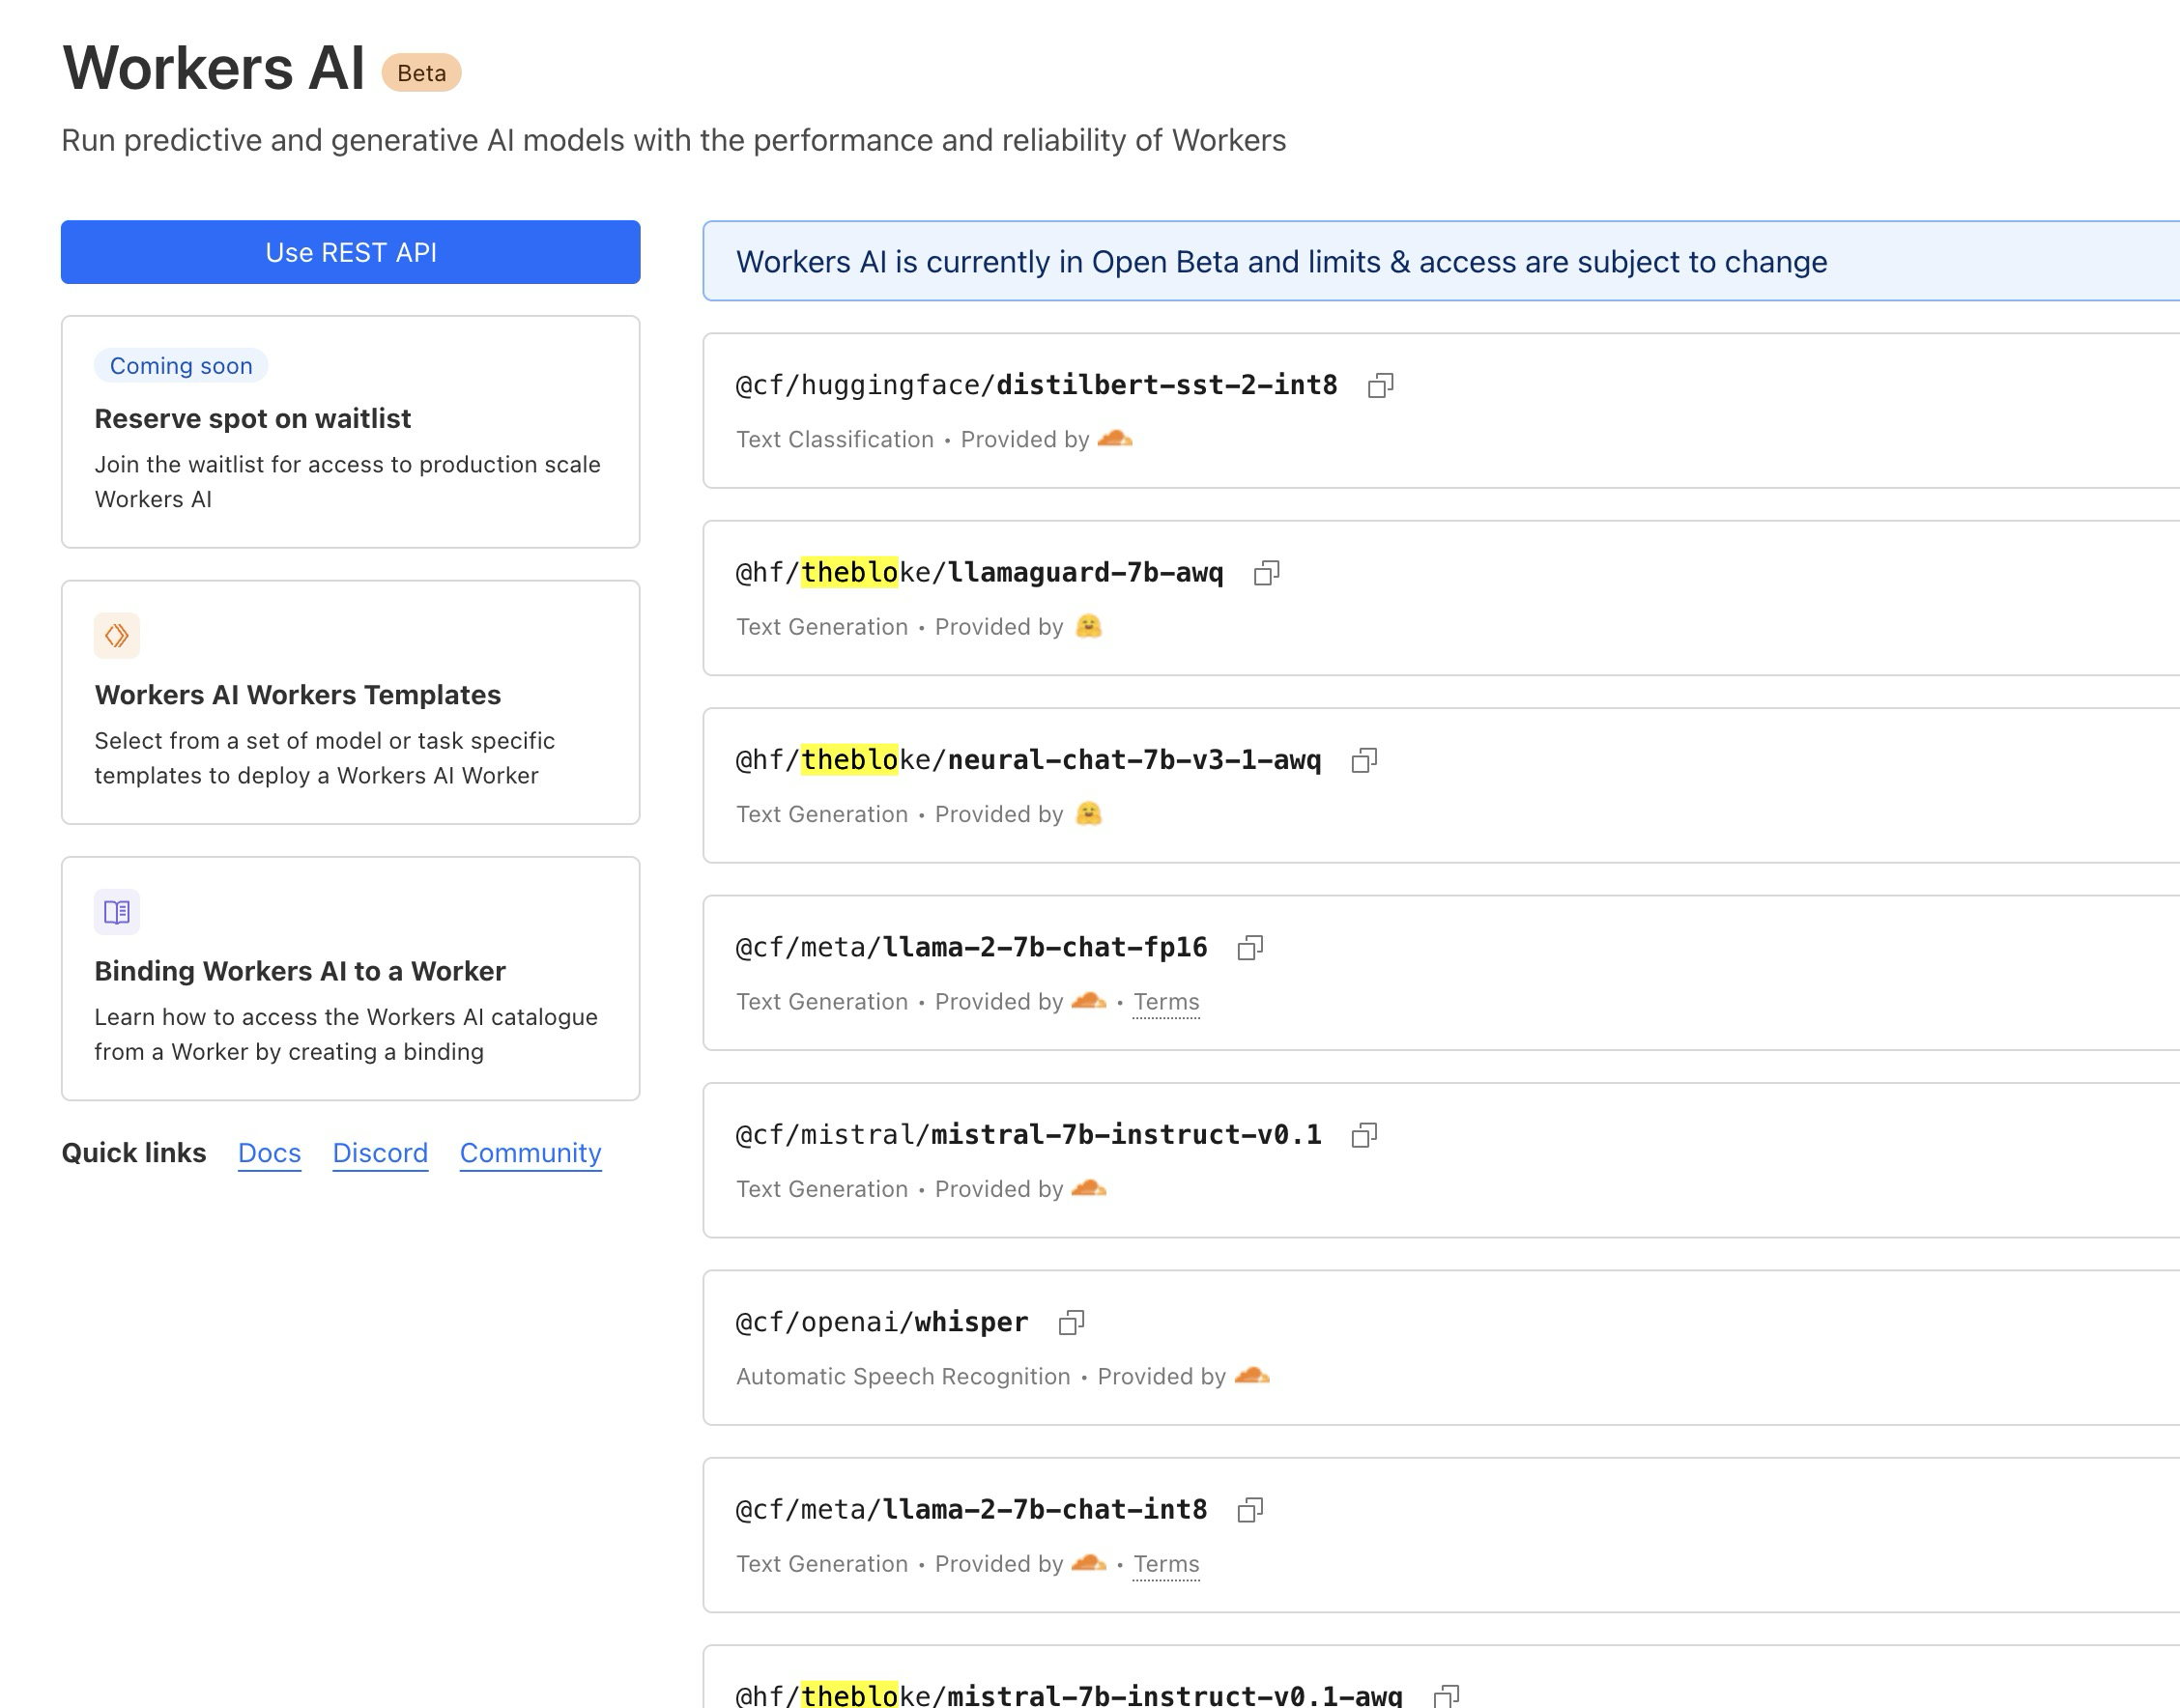Copy the whisper model name
This screenshot has width=2180, height=1708.
[1073, 1321]
